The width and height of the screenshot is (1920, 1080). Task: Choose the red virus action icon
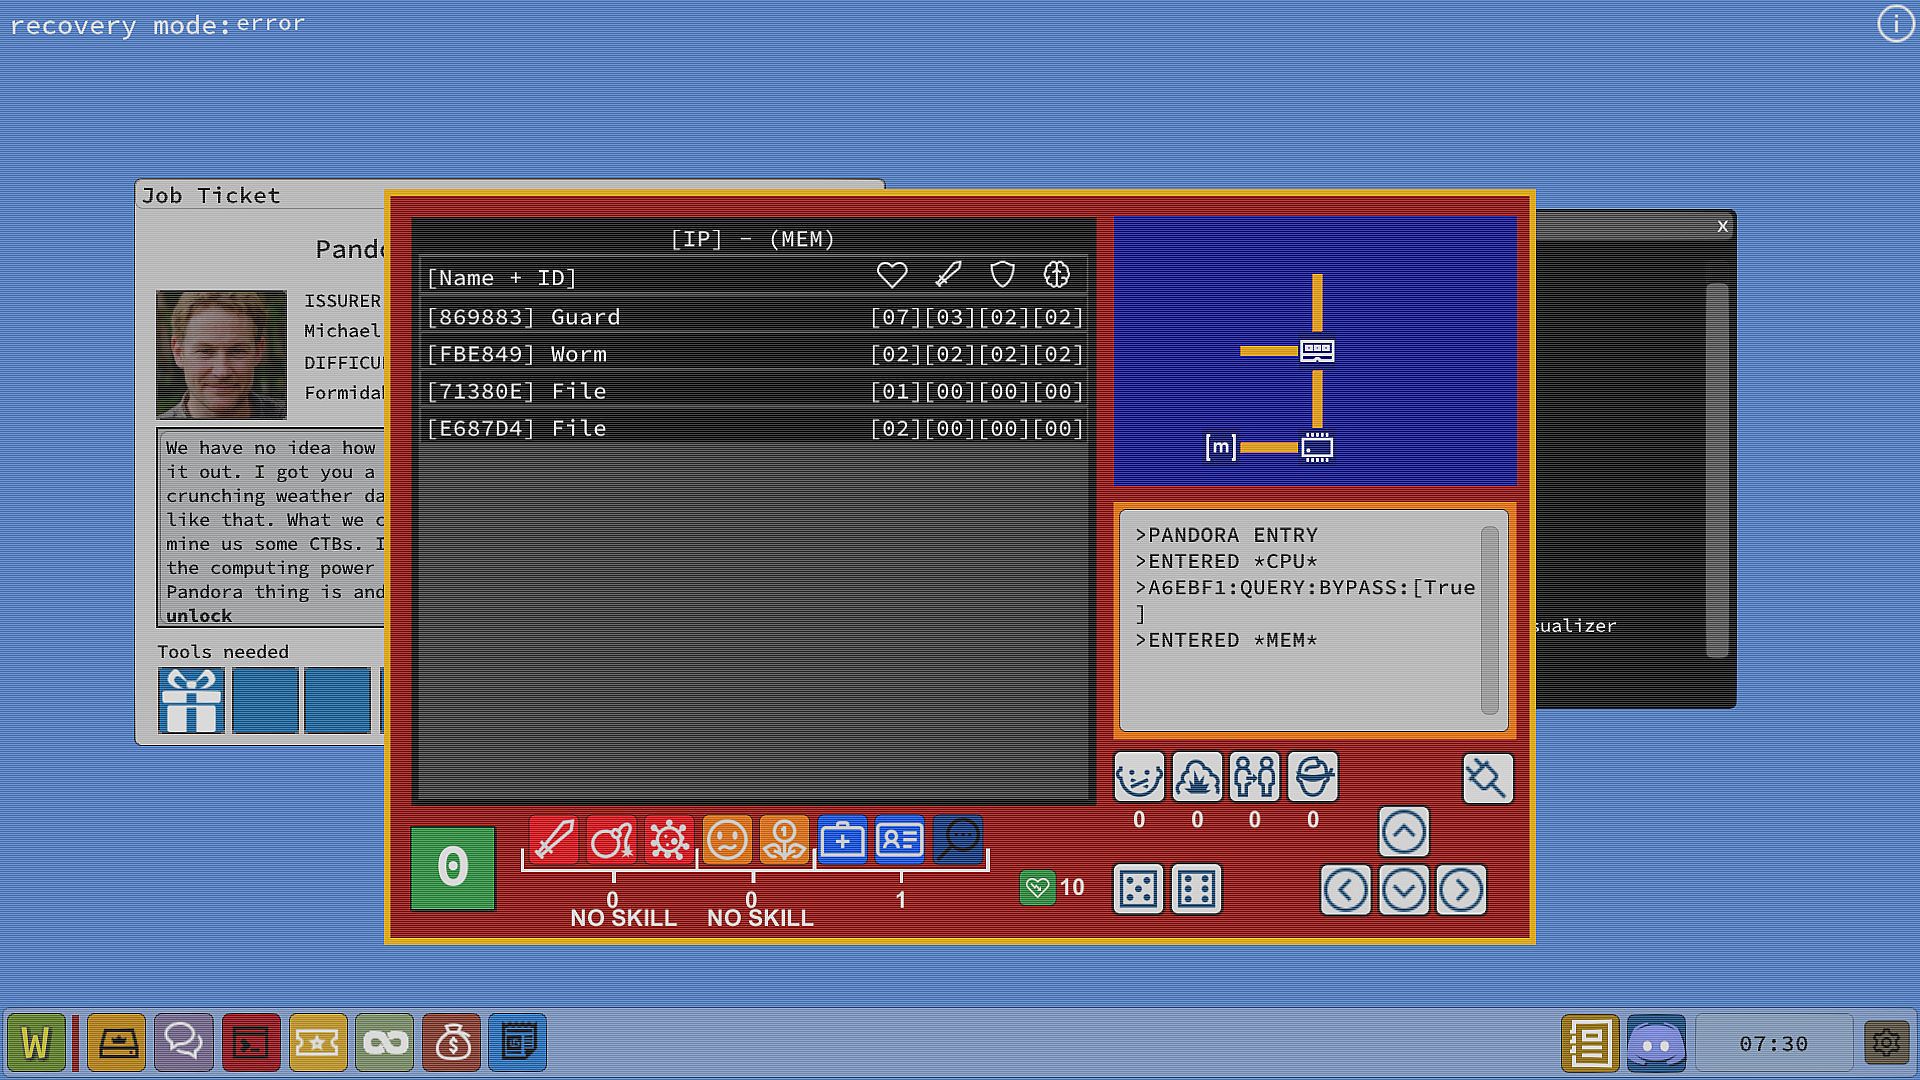point(669,840)
